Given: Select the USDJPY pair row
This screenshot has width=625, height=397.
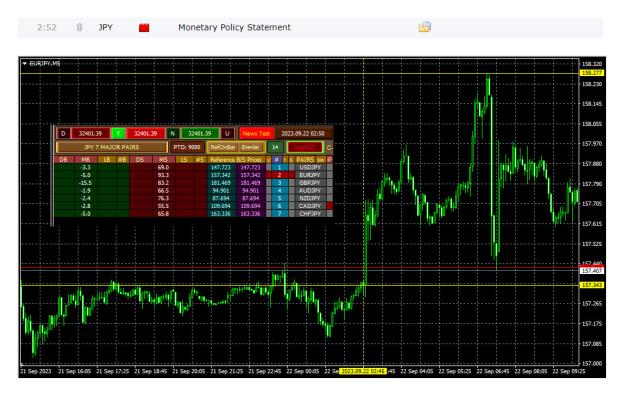Looking at the screenshot, I should (310, 167).
